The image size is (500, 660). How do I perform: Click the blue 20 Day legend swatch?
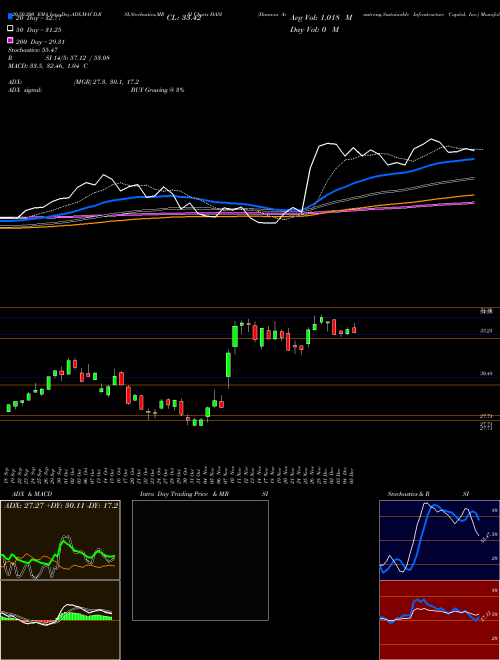(x=10, y=17)
